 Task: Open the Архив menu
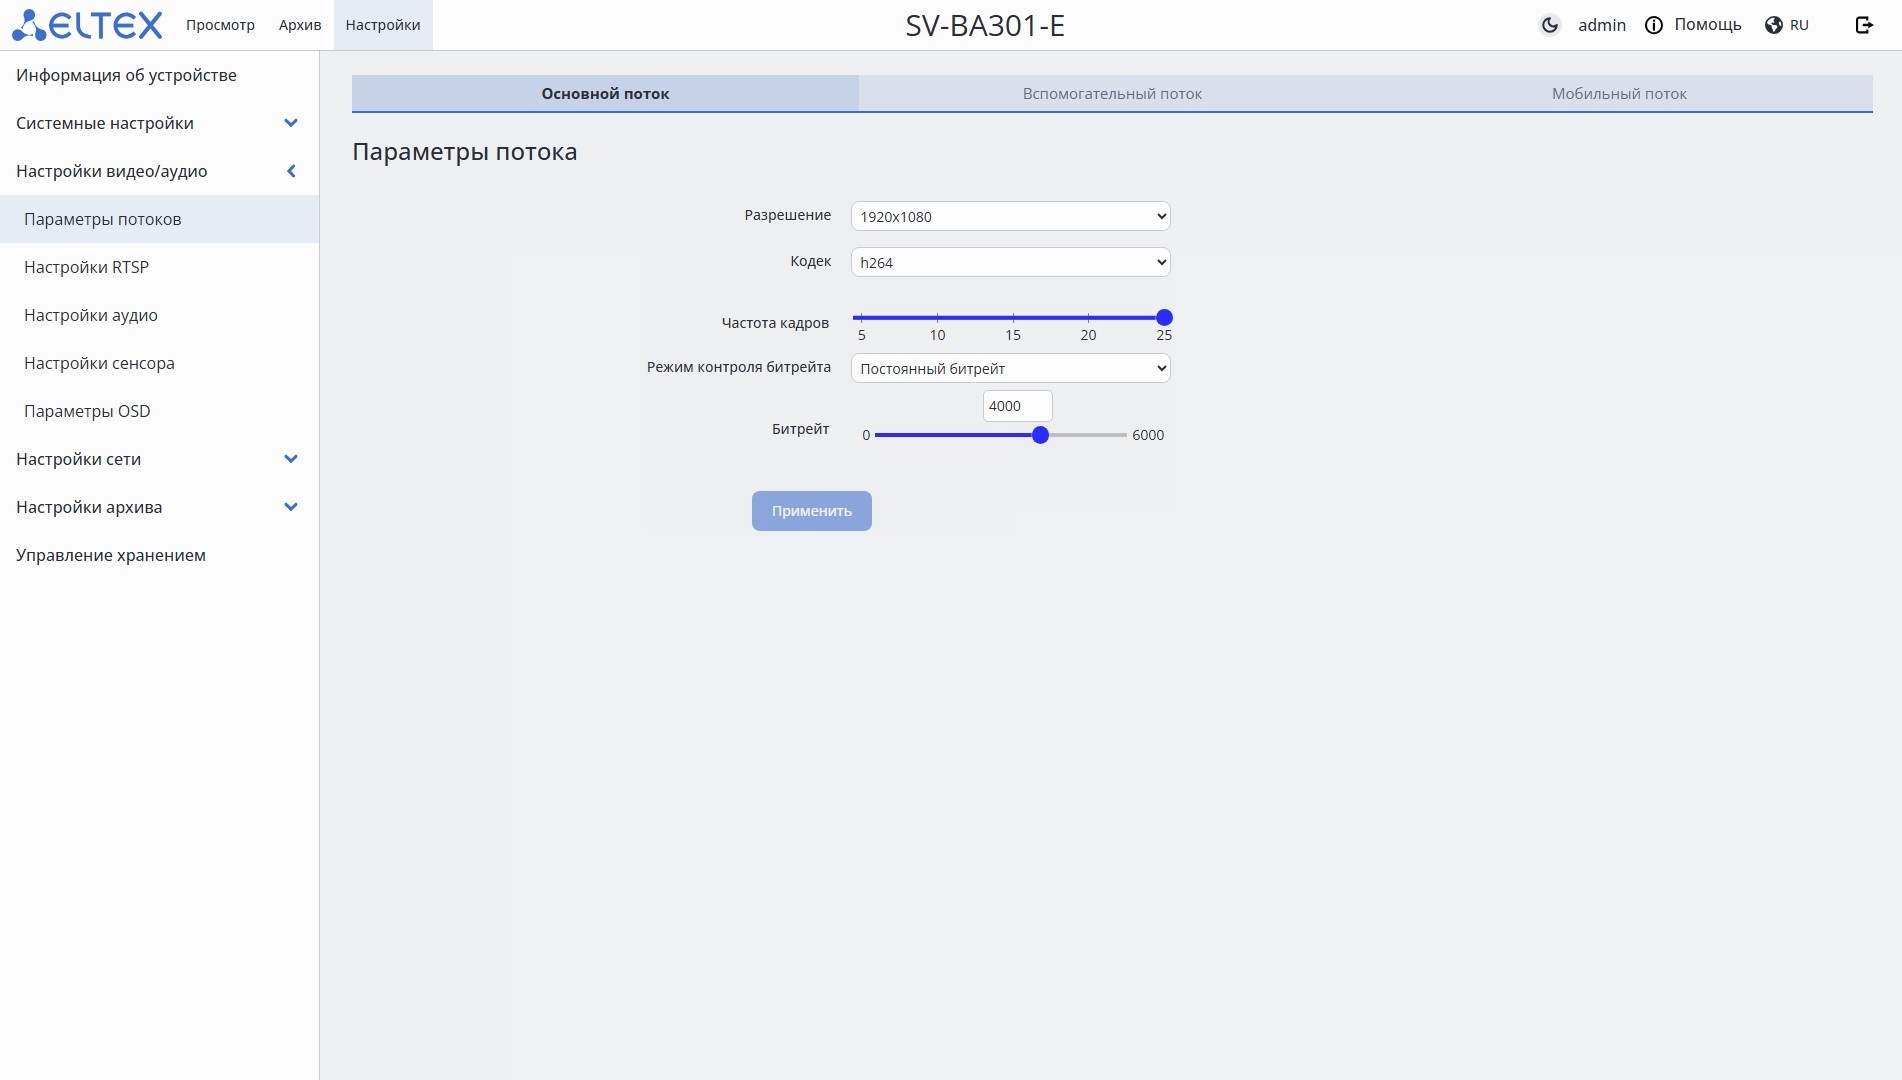(300, 25)
